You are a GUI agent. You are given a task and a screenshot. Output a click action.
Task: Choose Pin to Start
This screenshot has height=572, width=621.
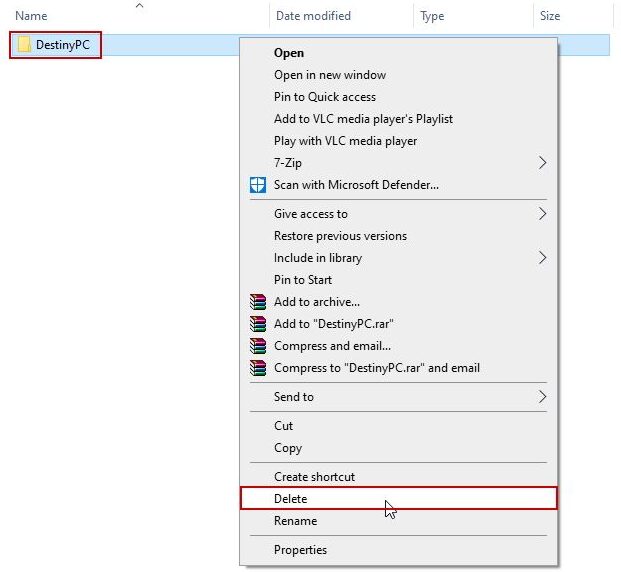[398, 280]
